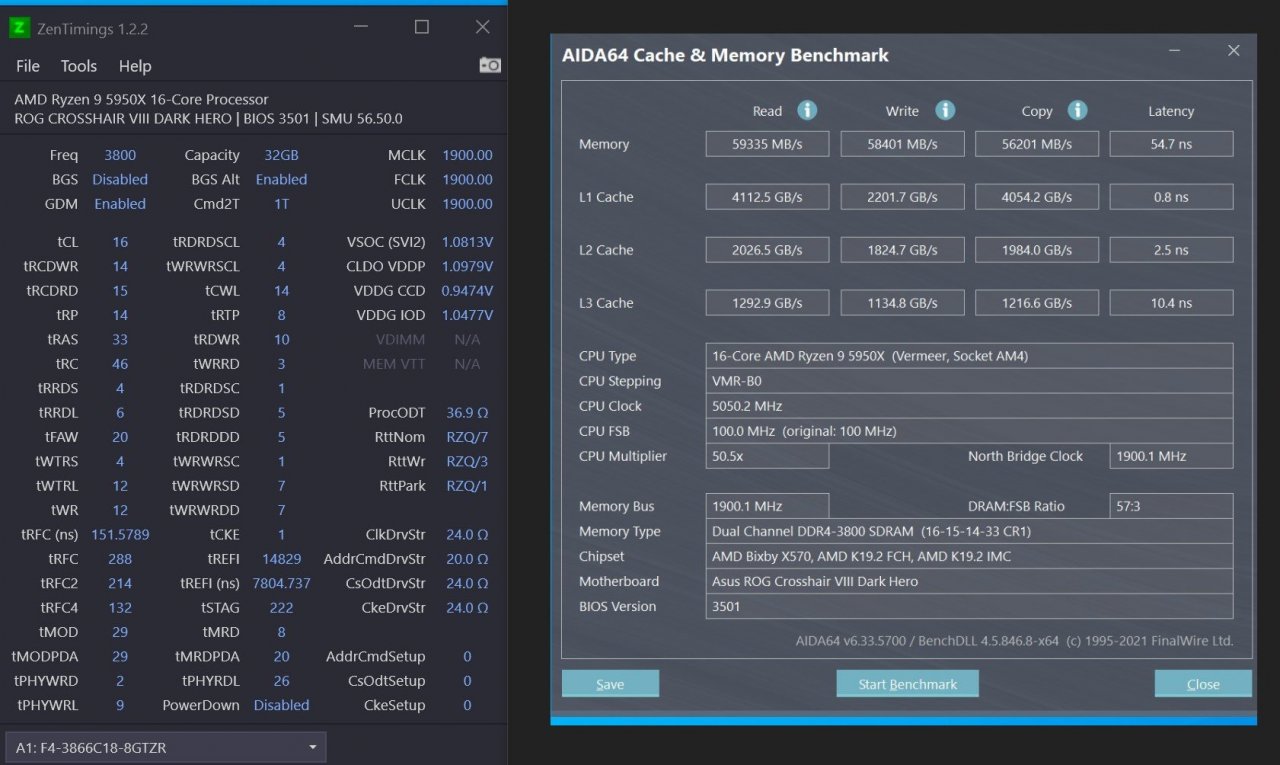Close the AIDA64 window with the X
This screenshot has width=1280, height=765.
coord(1234,51)
